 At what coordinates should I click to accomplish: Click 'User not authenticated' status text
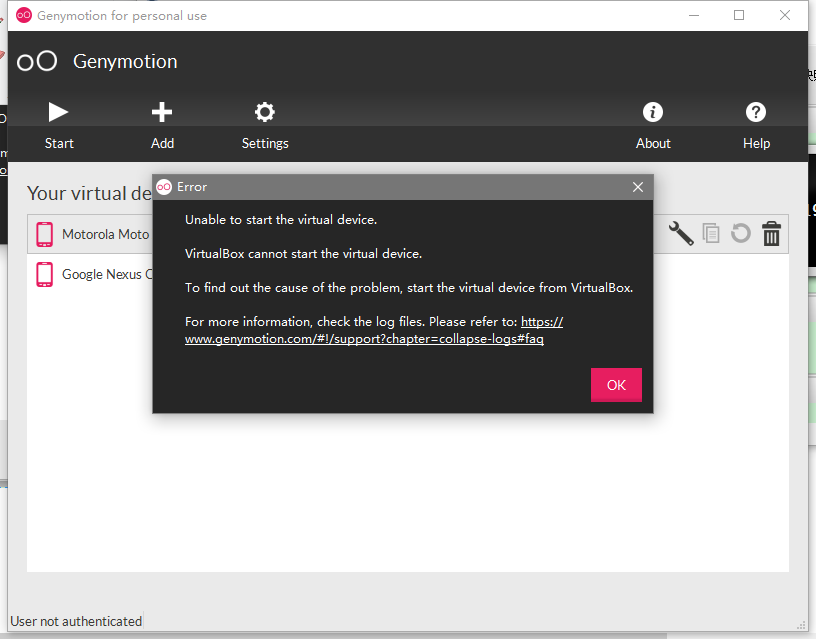tap(76, 621)
